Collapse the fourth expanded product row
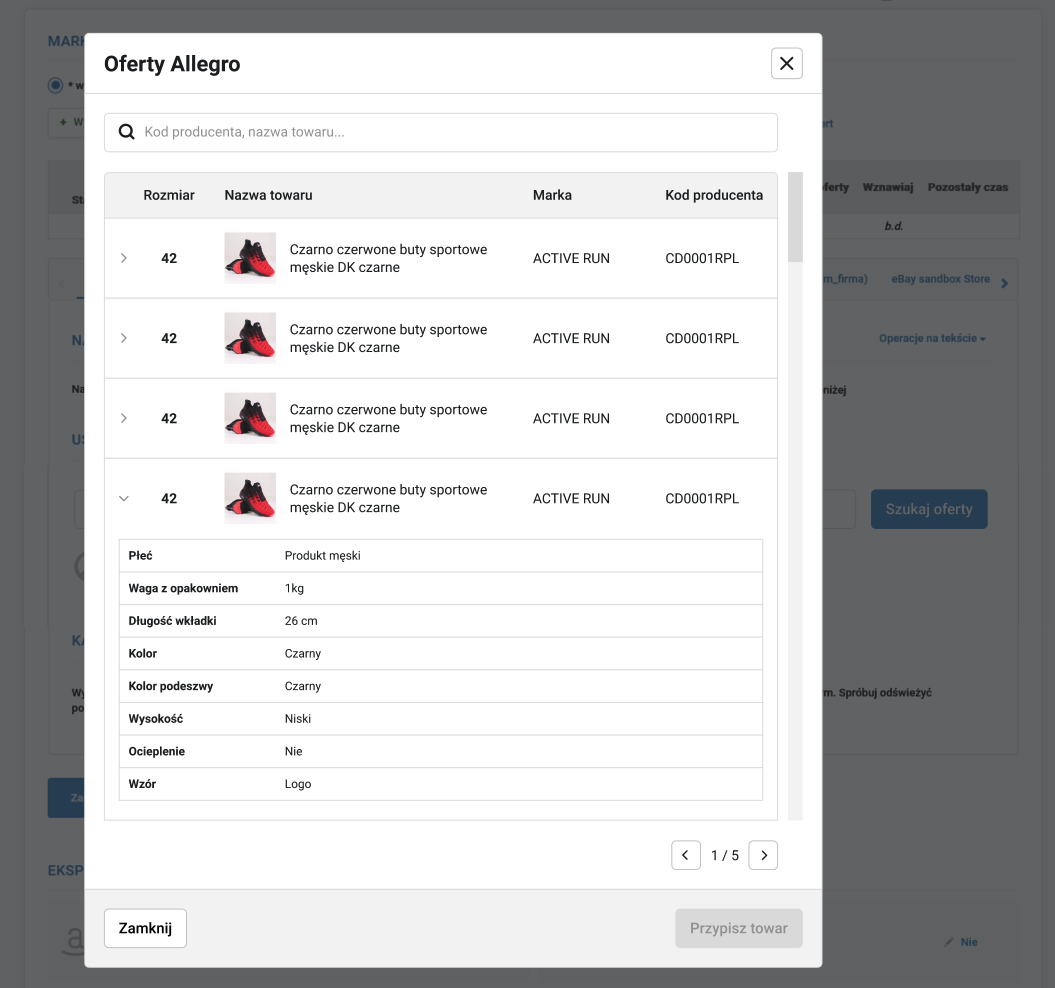1055x988 pixels. pyautogui.click(x=124, y=498)
